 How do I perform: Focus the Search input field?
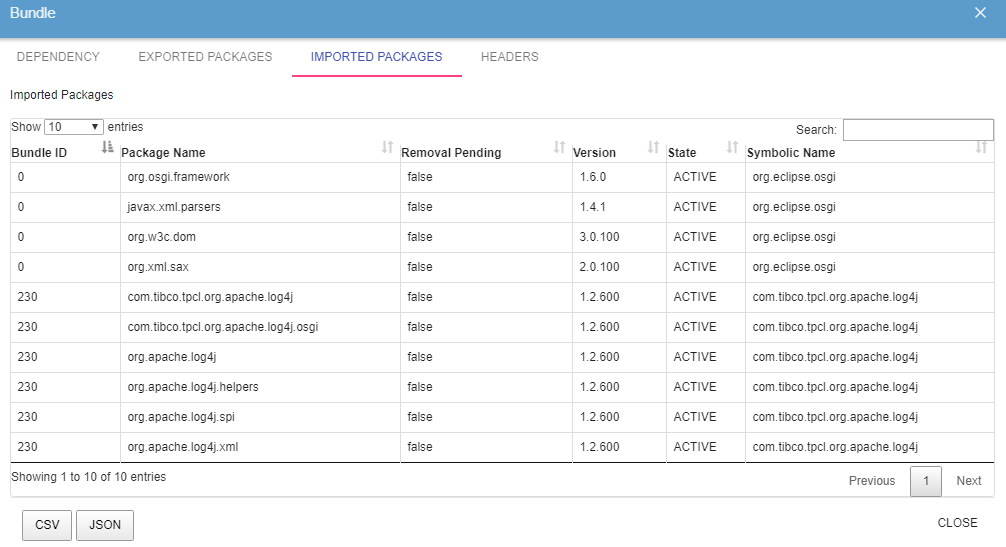tap(917, 130)
